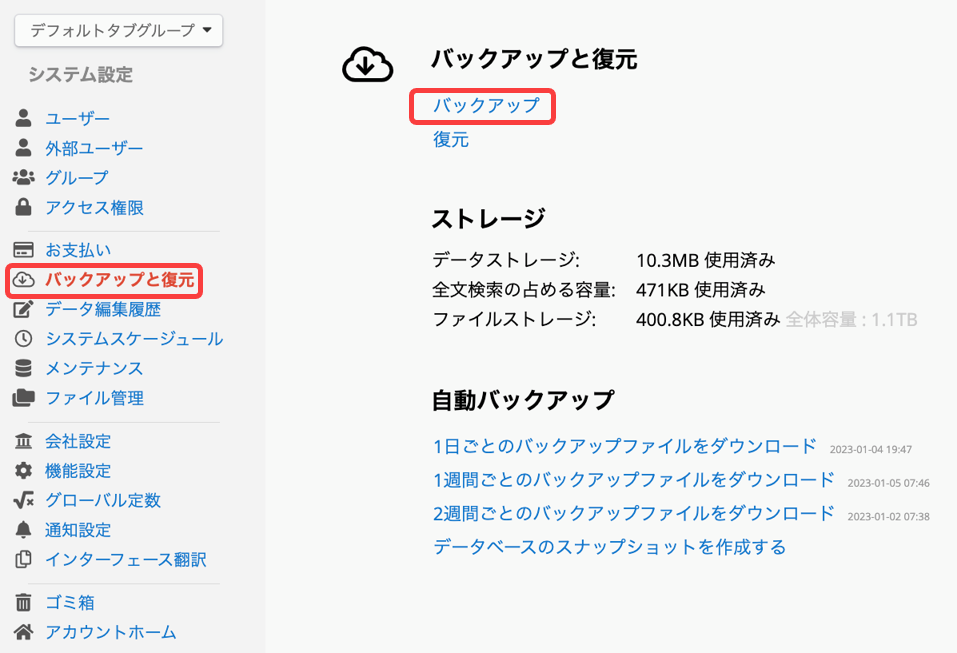
Task: Click the ファイル管理 folder icon
Action: point(24,398)
